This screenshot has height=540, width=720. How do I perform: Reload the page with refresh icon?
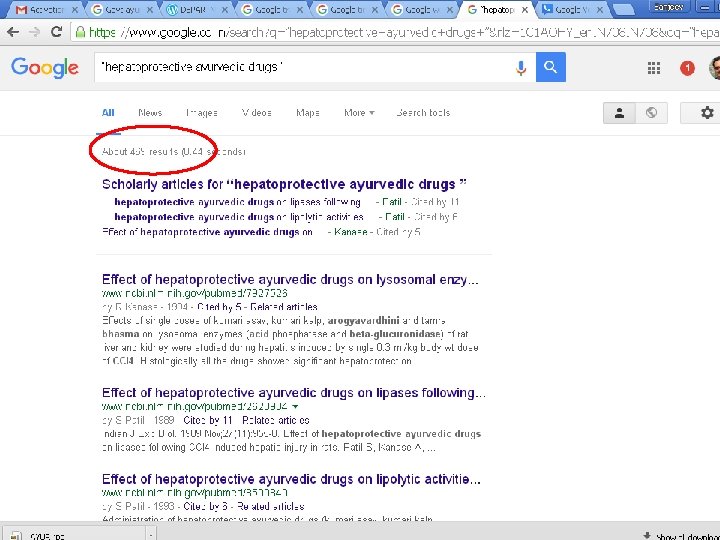(56, 32)
